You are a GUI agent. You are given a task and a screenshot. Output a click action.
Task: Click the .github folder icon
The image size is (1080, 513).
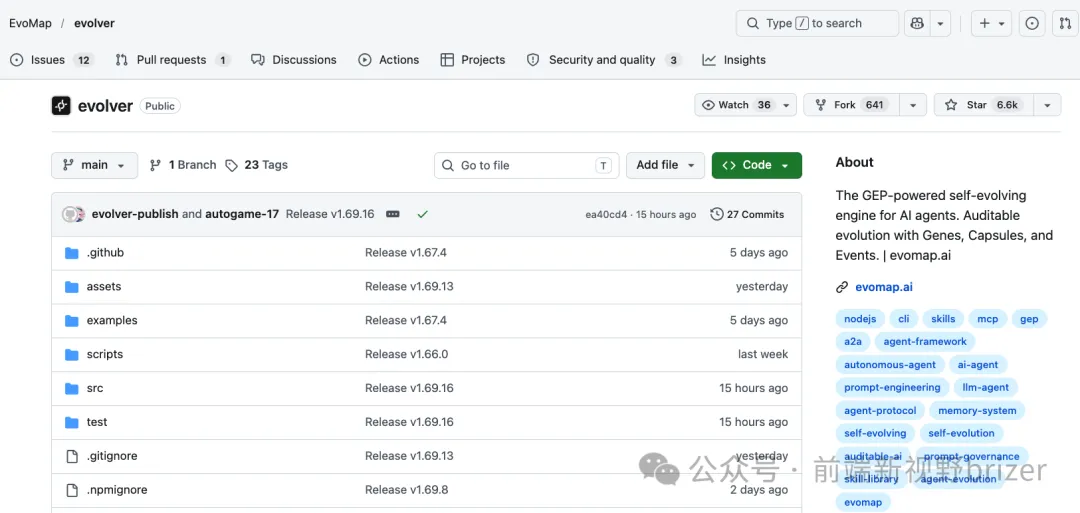point(72,253)
